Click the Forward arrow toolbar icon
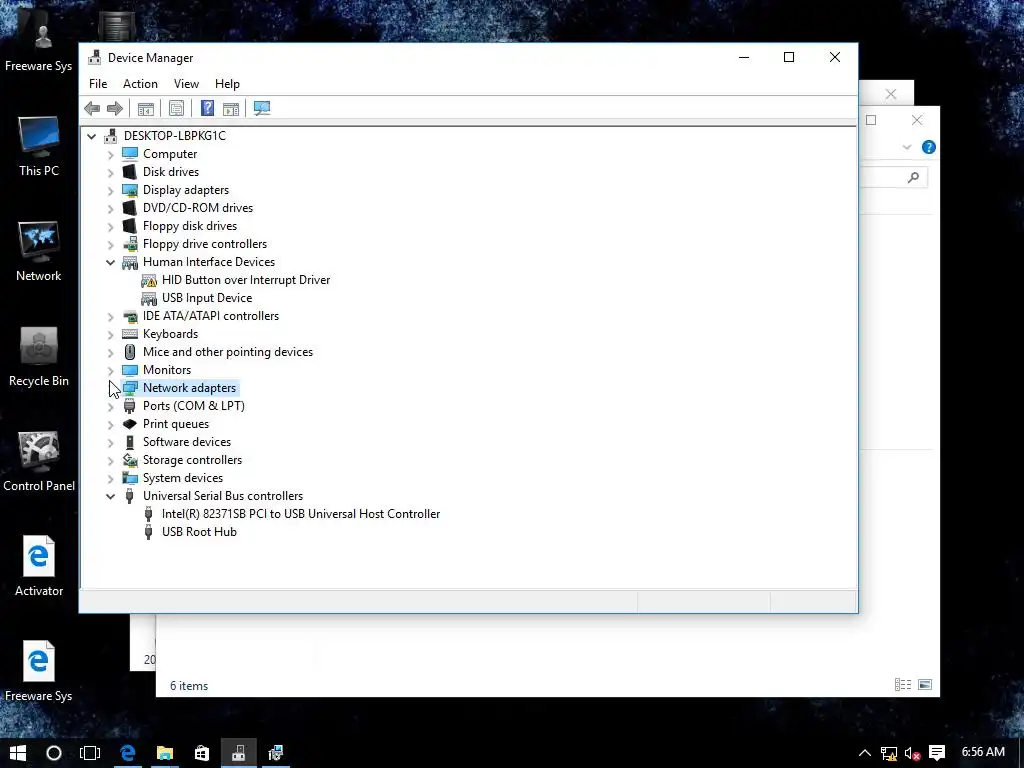The height and width of the screenshot is (768, 1024). (115, 108)
